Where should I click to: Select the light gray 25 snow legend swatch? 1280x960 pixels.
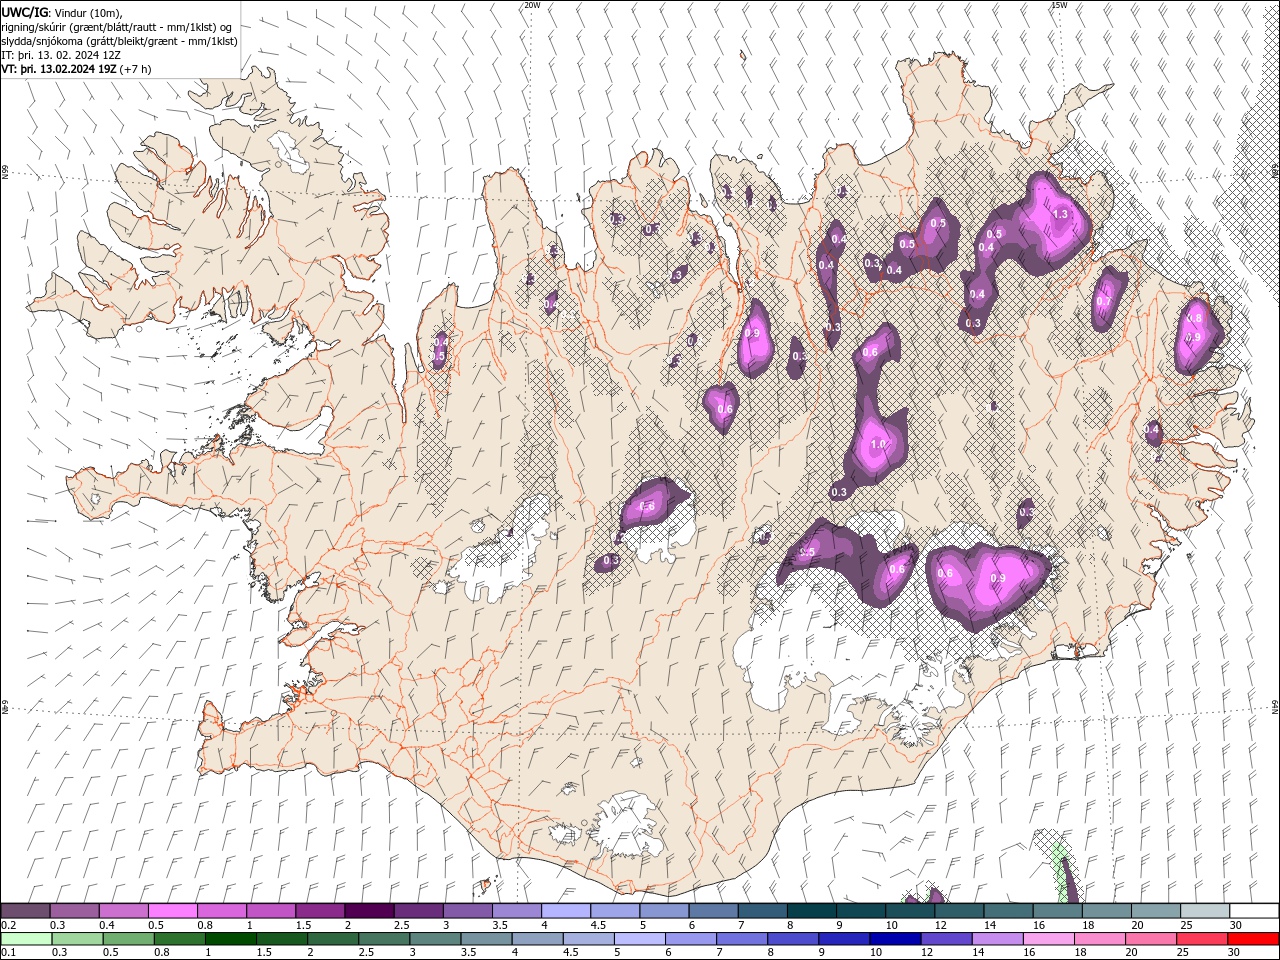pyautogui.click(x=1204, y=911)
